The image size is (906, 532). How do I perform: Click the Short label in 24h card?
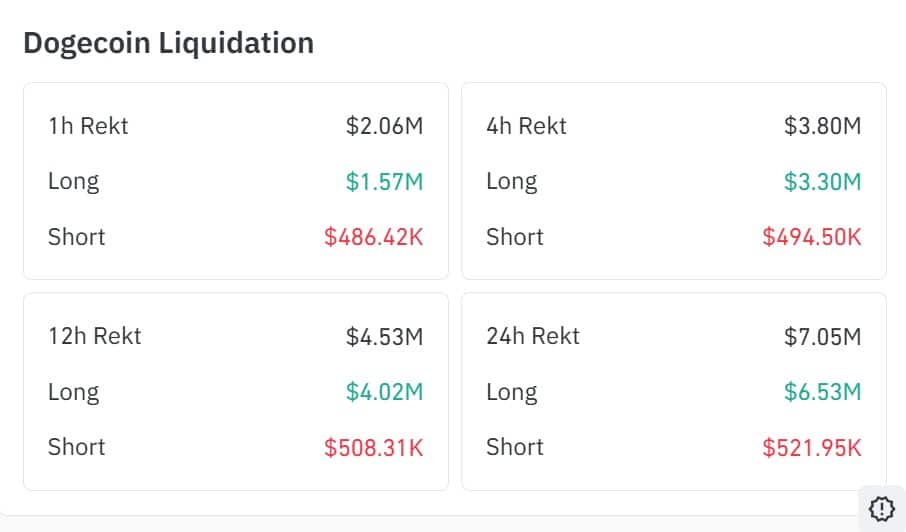[x=514, y=447]
